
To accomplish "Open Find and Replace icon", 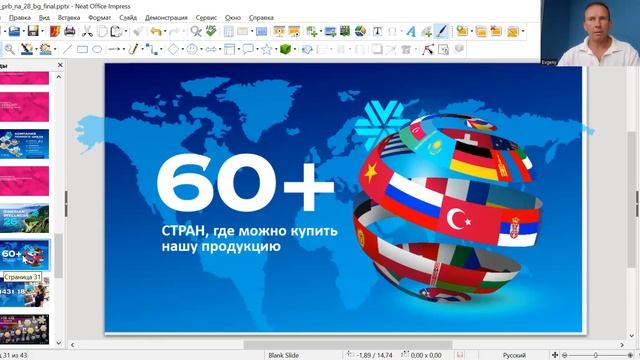I will (x=196, y=31).
